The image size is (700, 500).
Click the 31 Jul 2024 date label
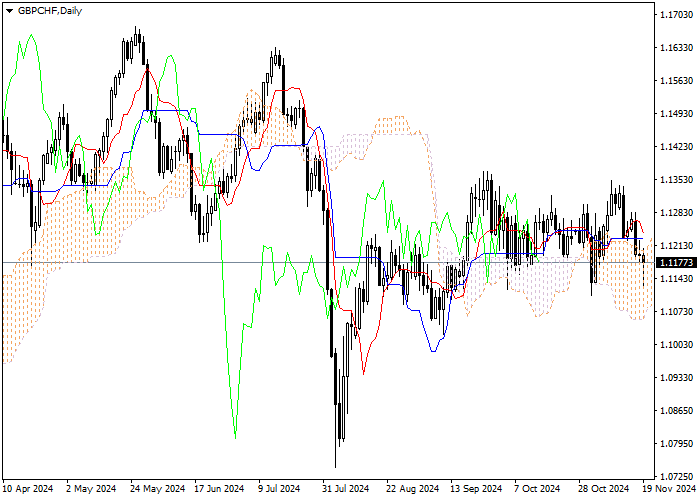tap(346, 489)
